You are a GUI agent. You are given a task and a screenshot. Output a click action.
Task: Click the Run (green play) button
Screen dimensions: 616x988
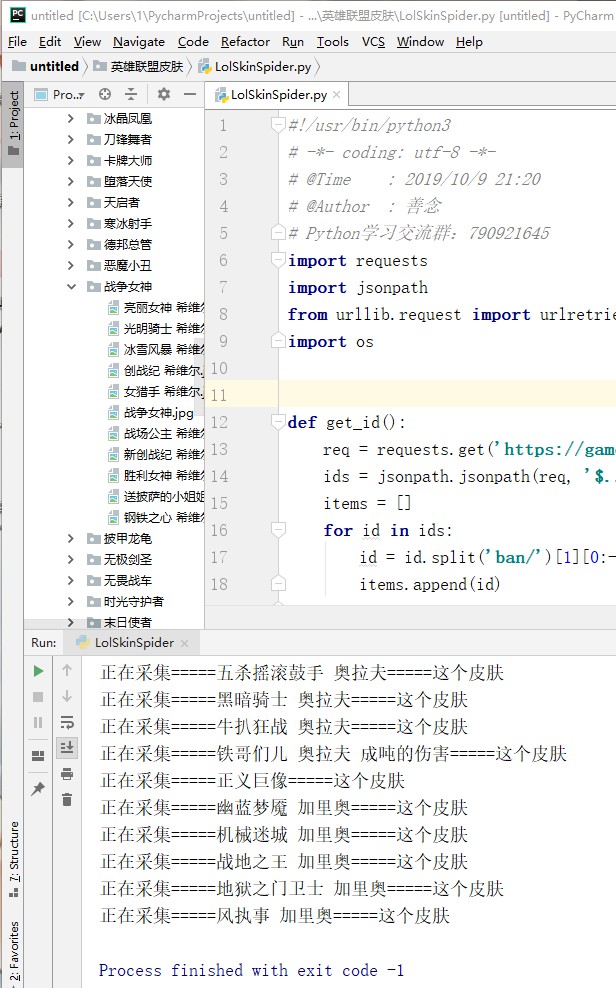38,670
